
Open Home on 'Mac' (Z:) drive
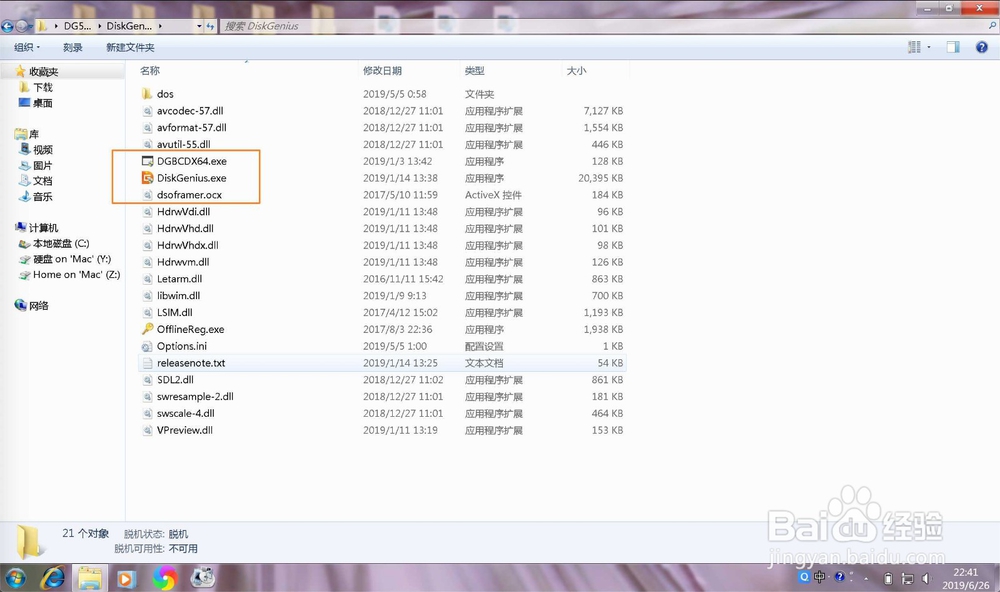click(77, 275)
